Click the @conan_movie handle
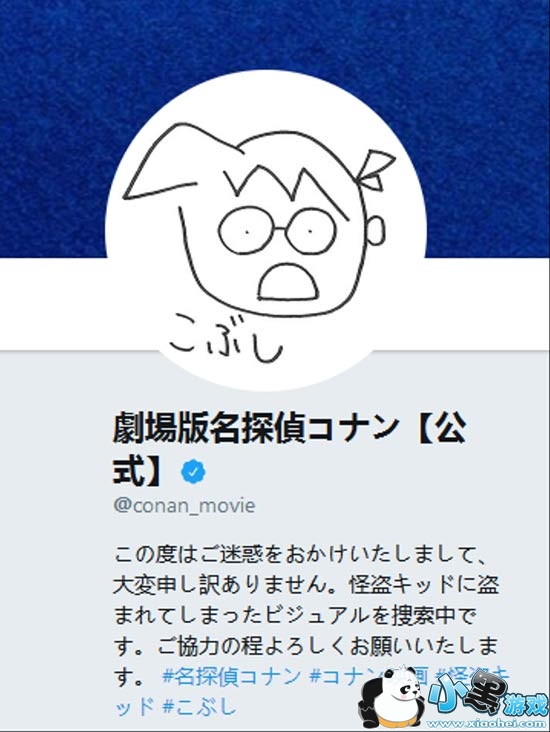550x732 pixels. [185, 506]
